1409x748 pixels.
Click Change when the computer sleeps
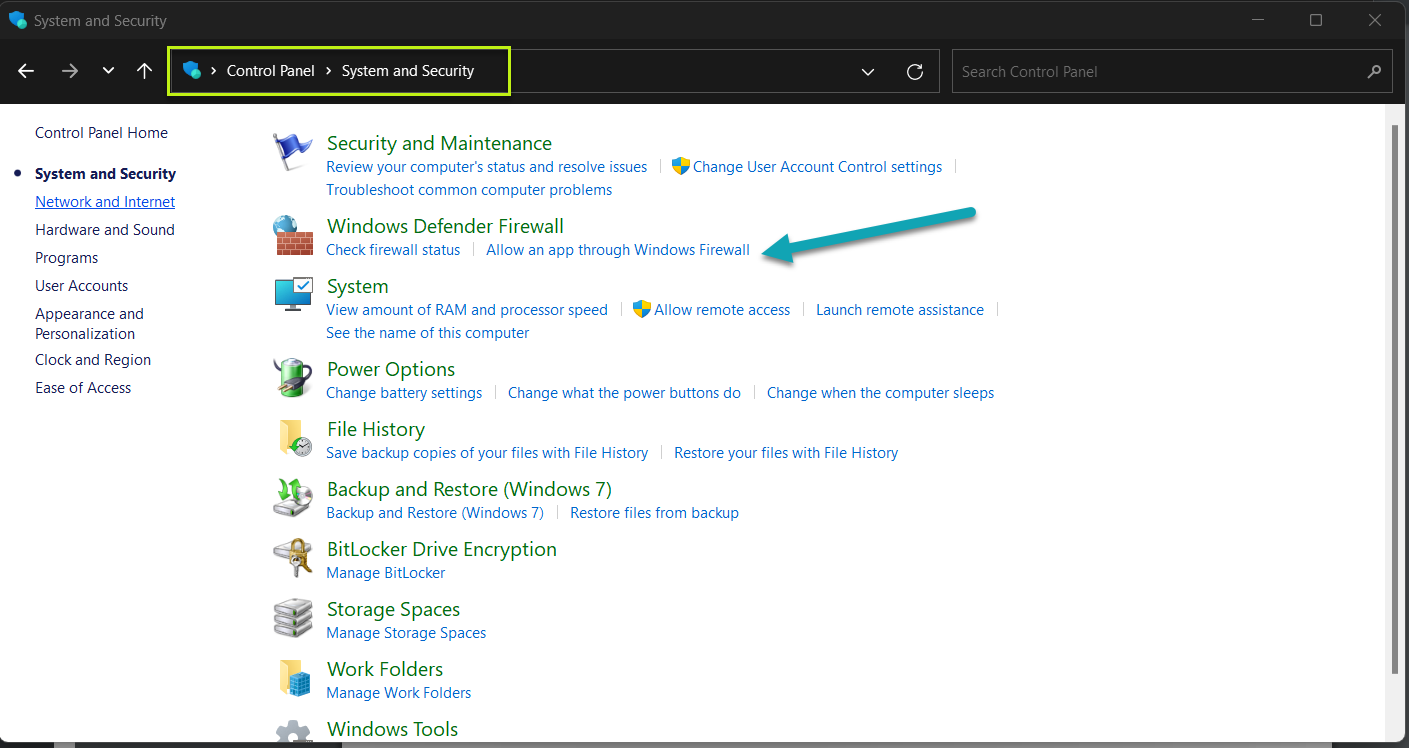point(880,393)
